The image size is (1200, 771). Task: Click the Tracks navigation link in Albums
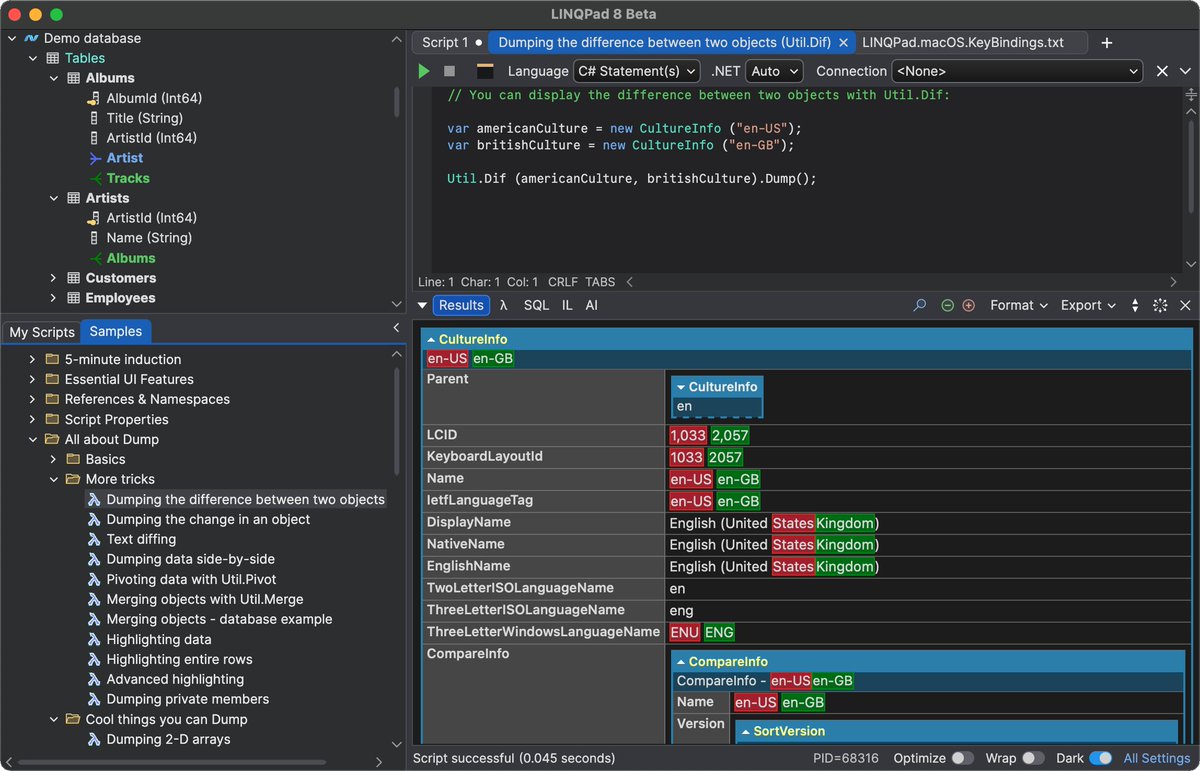click(x=128, y=178)
